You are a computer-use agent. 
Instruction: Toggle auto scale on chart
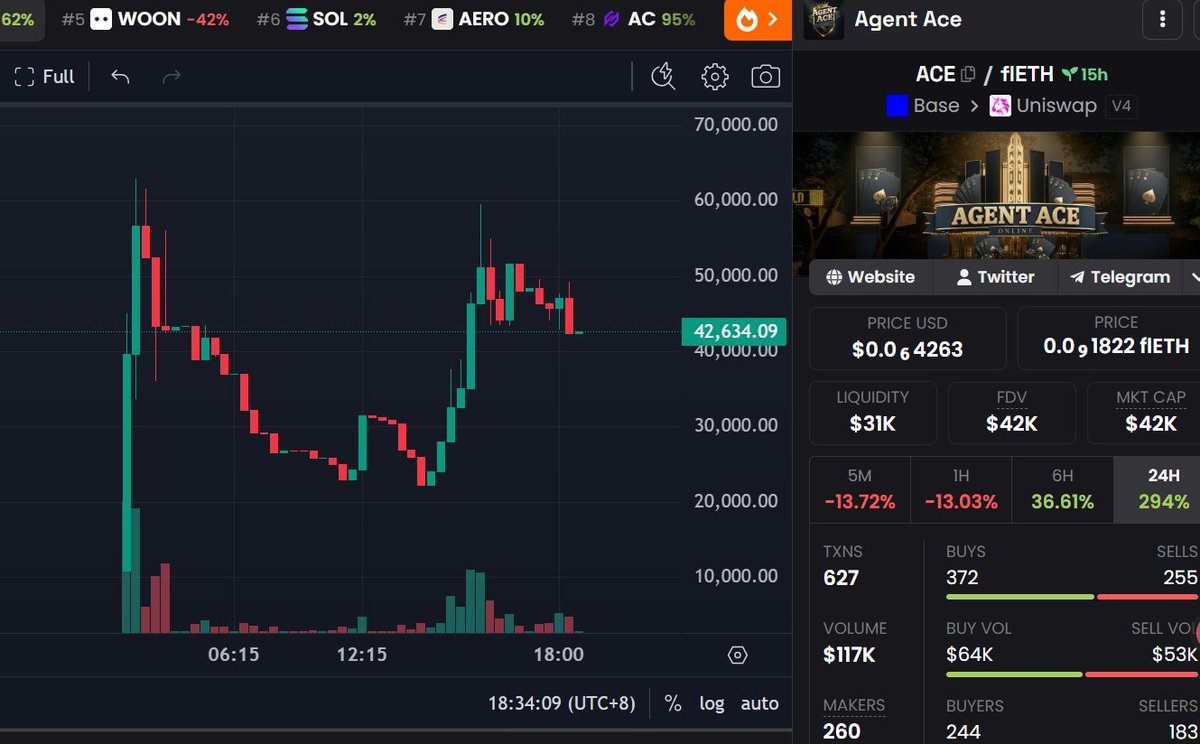pos(760,704)
